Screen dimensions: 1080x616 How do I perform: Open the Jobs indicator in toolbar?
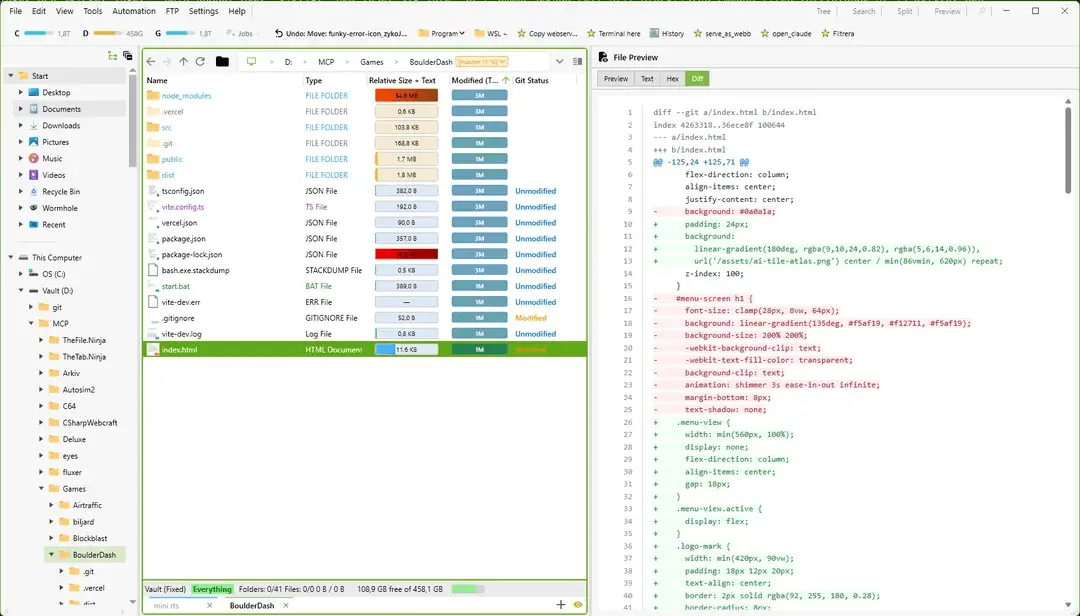point(240,33)
